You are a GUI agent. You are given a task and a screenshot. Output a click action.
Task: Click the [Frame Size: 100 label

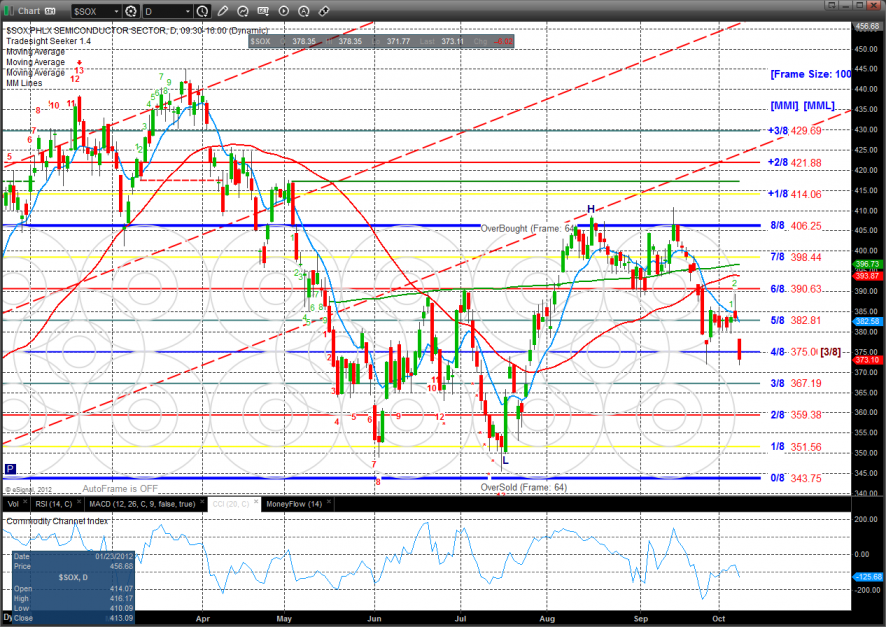811,74
